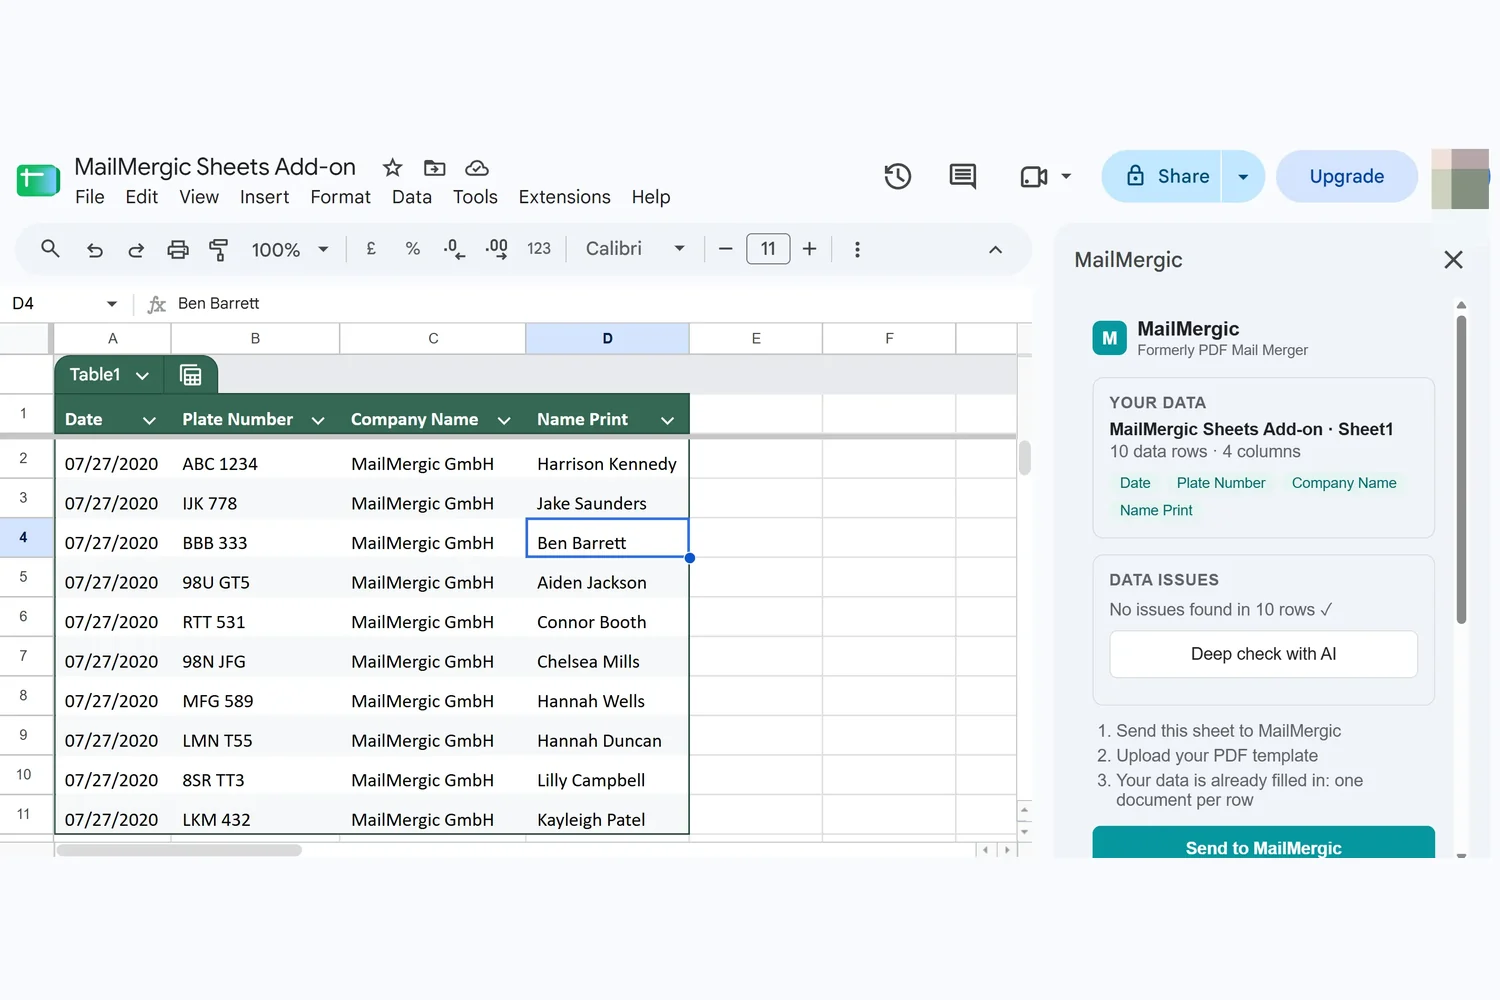The image size is (1500, 1000).
Task: Collapse the toolbar with the up chevron
Action: pyautogui.click(x=995, y=250)
